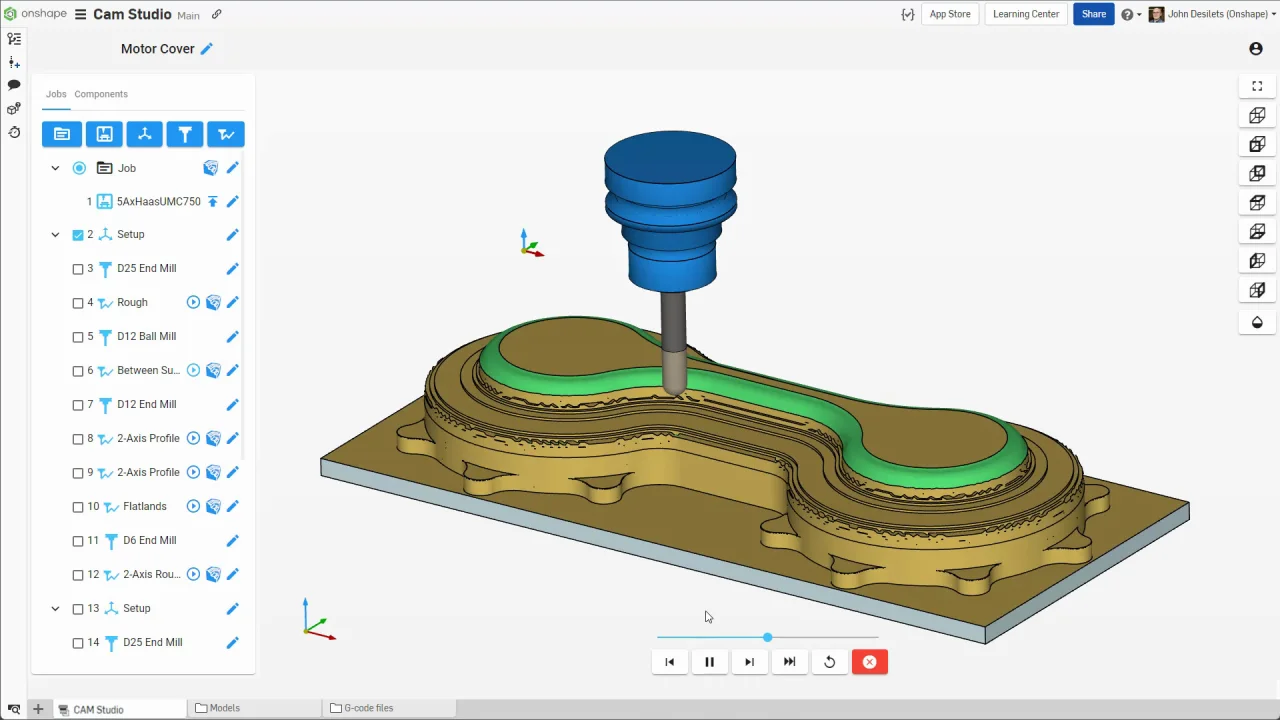Click the Share button
The image size is (1280, 720).
(1094, 15)
